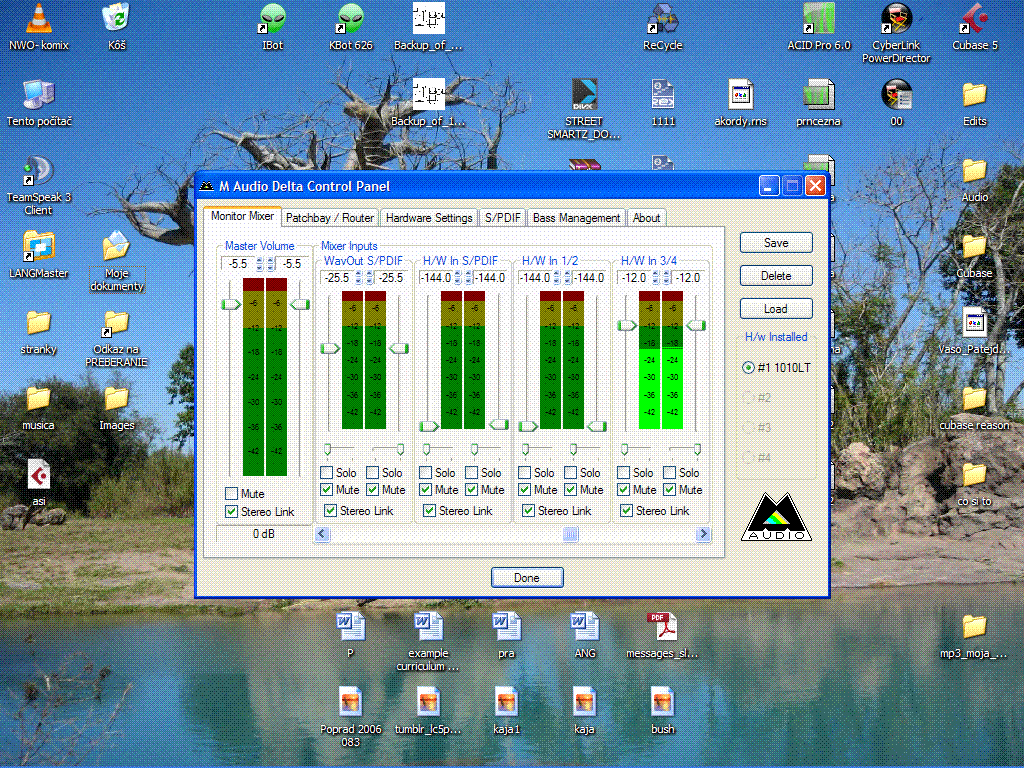1024x768 pixels.
Task: Launch the KBot 626 desktop shortcut
Action: click(351, 26)
